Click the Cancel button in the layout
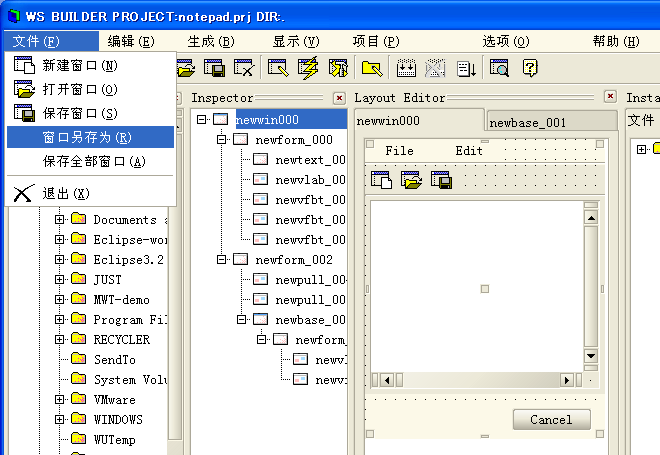Image resolution: width=660 pixels, height=455 pixels. pos(551,420)
